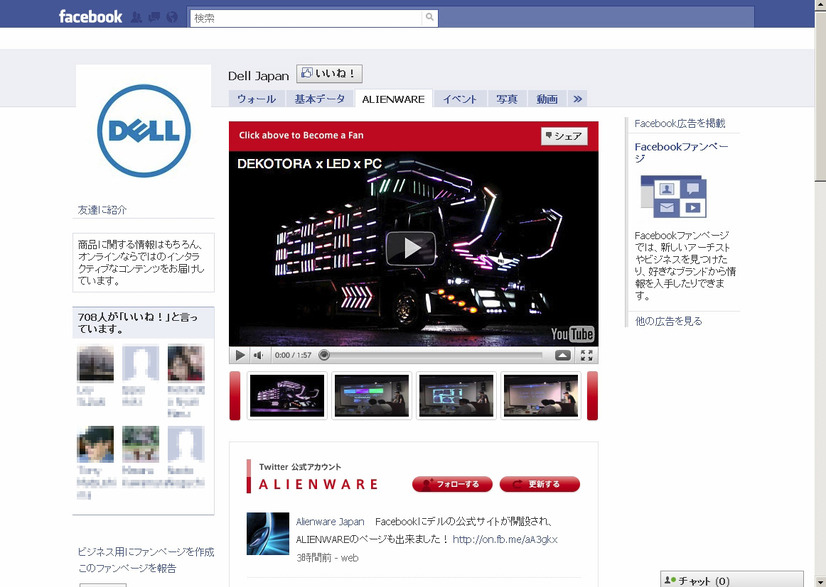
Task: Click Facebook広告を掲載 link
Action: (x=680, y=123)
